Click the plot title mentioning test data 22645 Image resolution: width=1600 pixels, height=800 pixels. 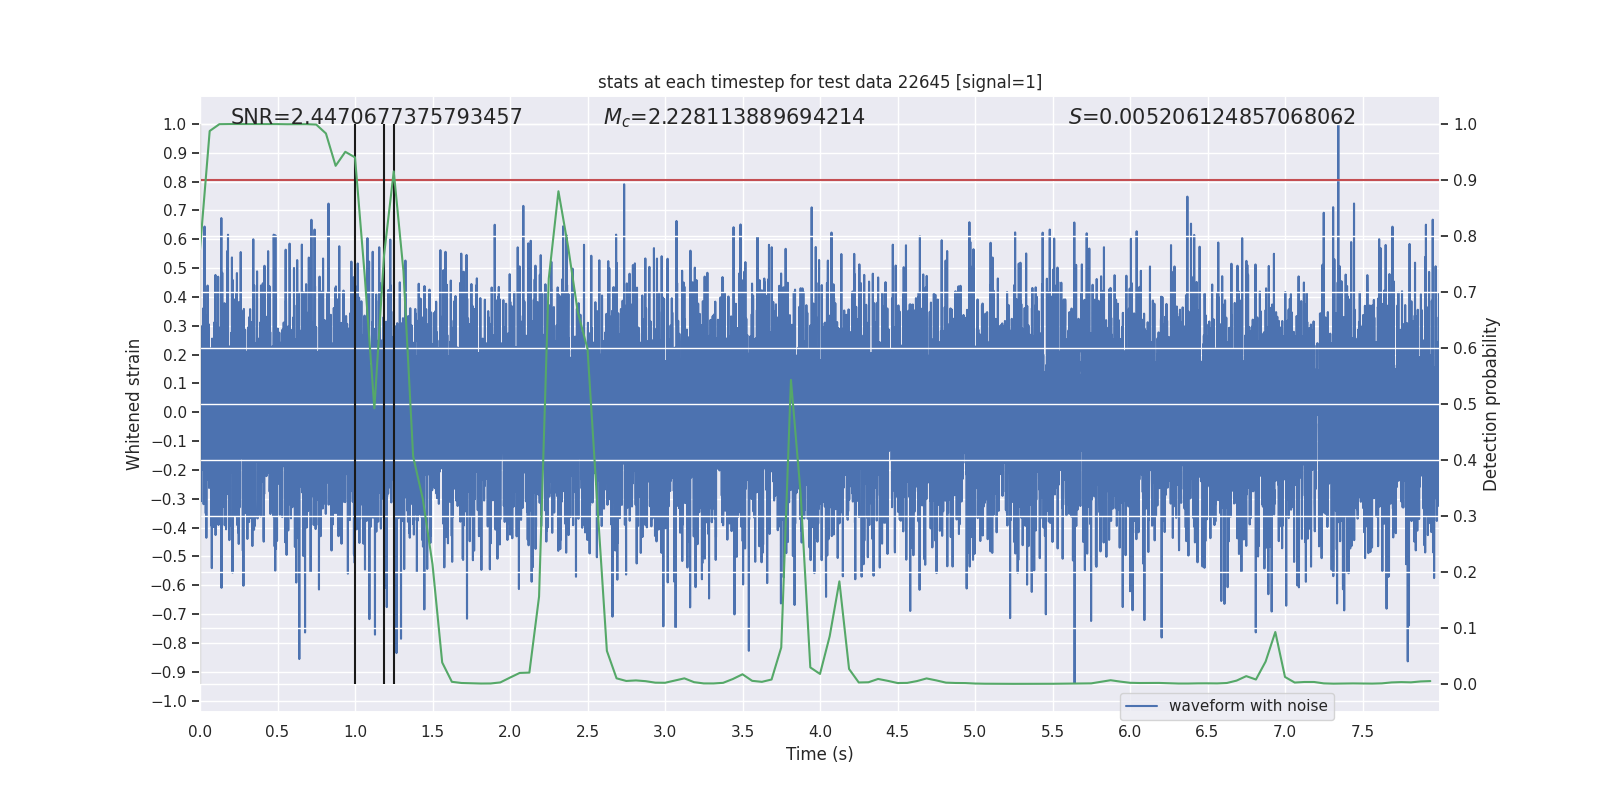pos(819,82)
